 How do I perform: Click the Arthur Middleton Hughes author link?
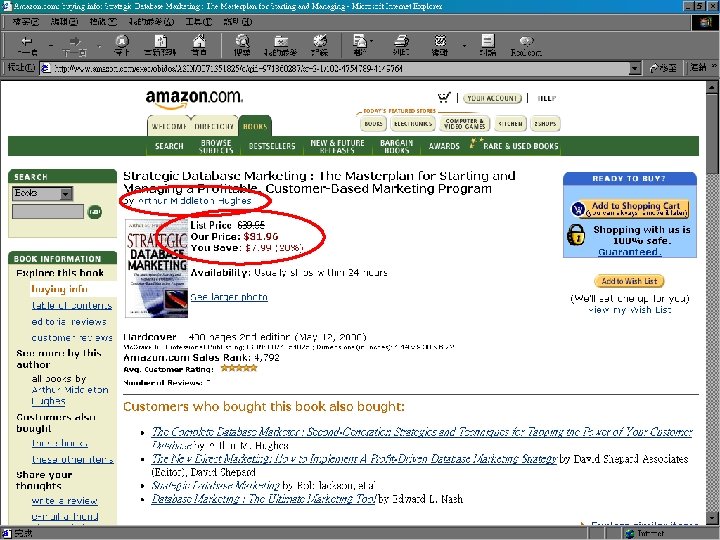(x=194, y=201)
